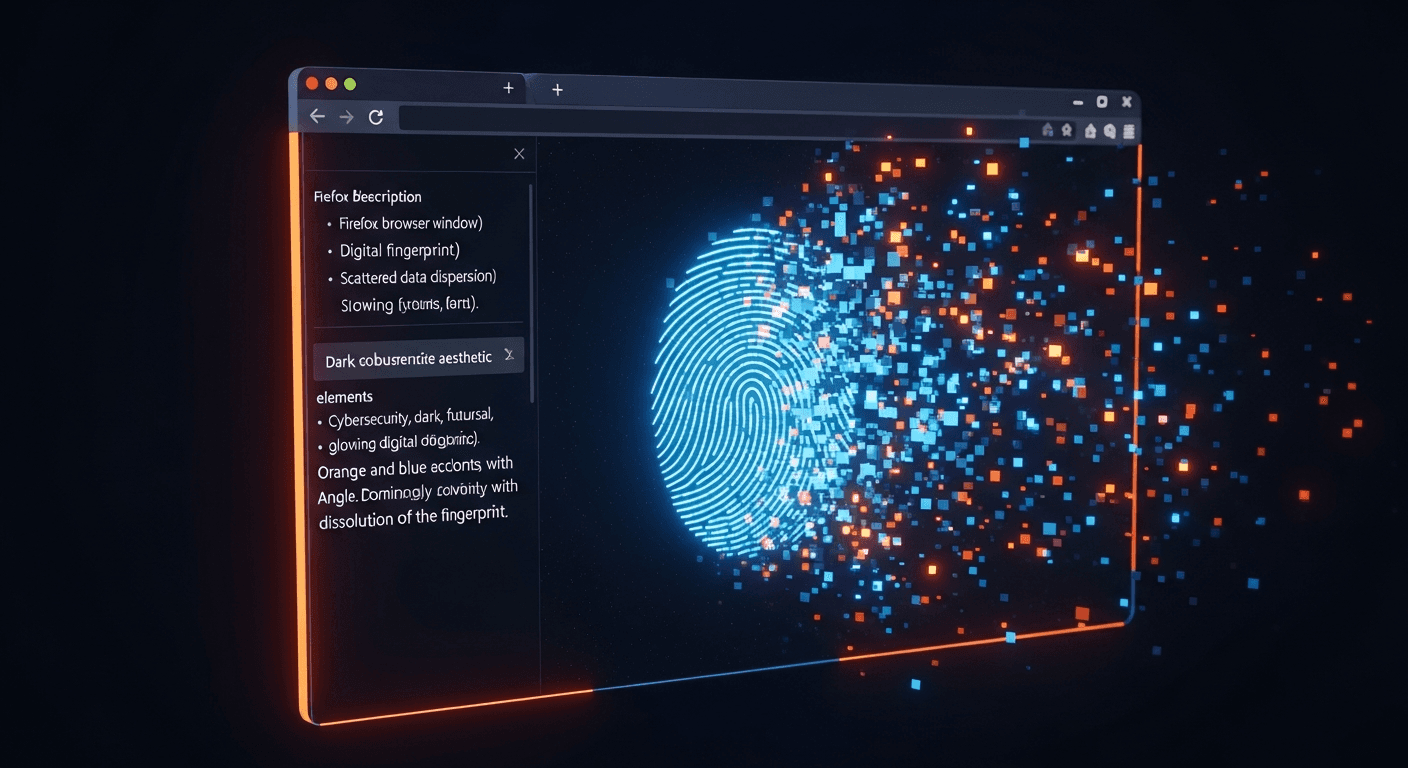Screen dimensions: 1408x768
Task: Click the red traffic-light dot
Action: (311, 83)
